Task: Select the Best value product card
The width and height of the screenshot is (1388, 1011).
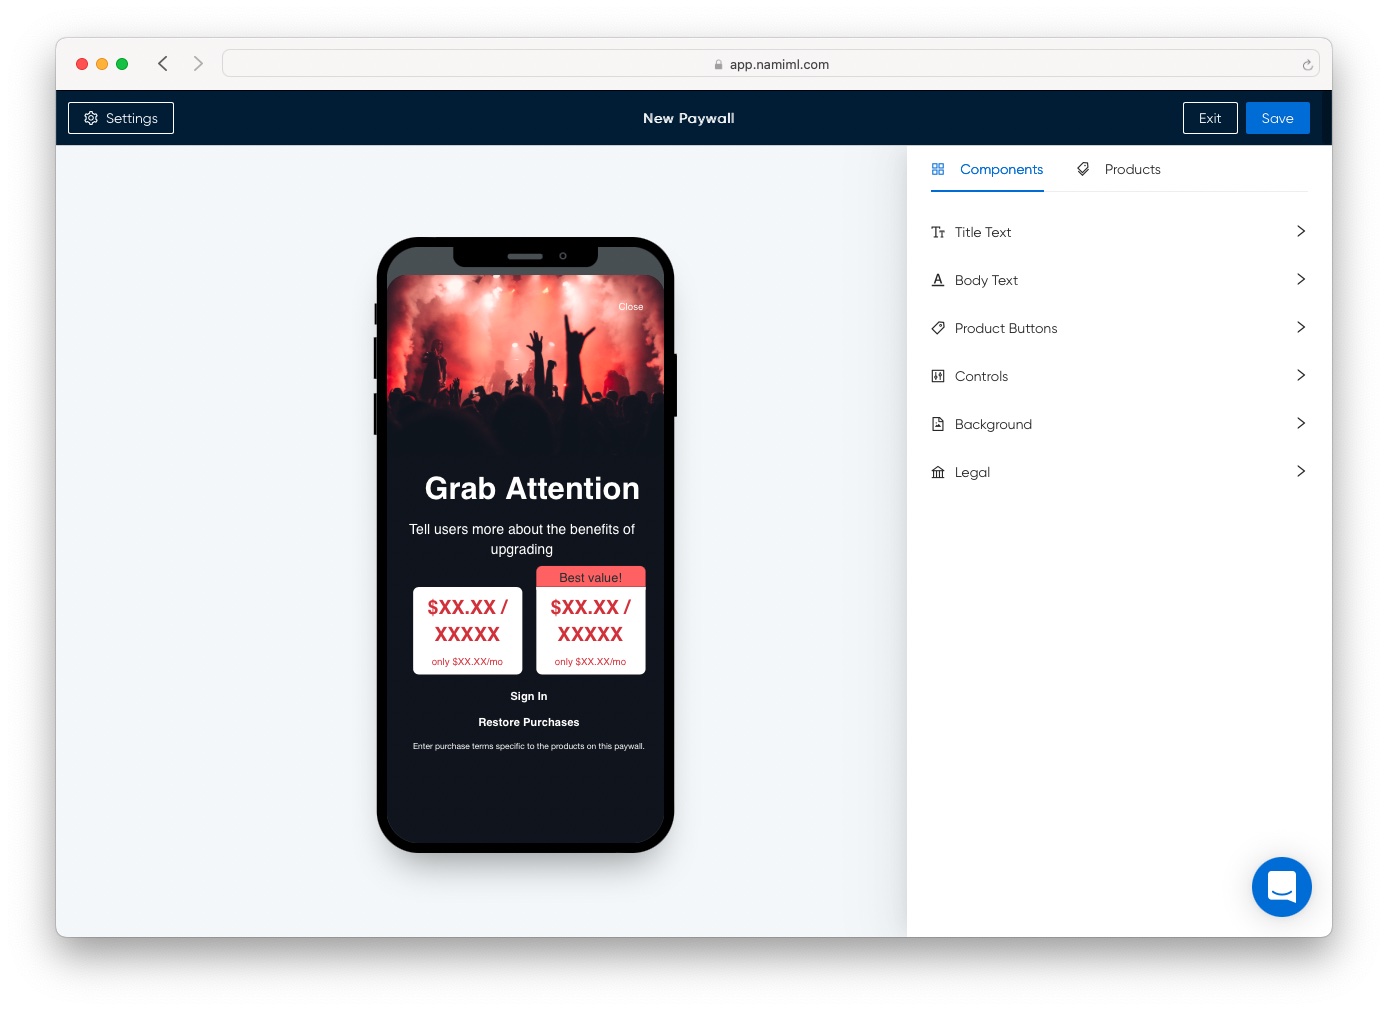Action: tap(590, 621)
